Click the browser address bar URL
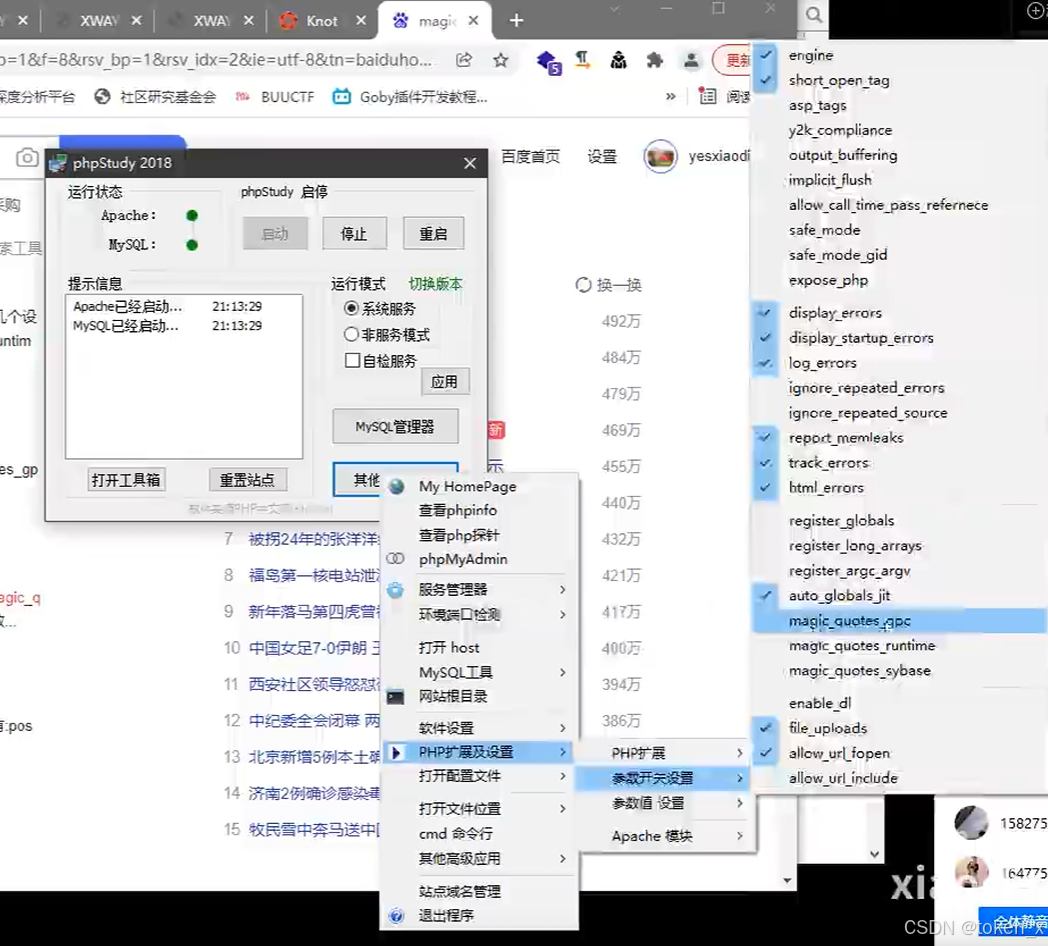1048x946 pixels. click(217, 60)
